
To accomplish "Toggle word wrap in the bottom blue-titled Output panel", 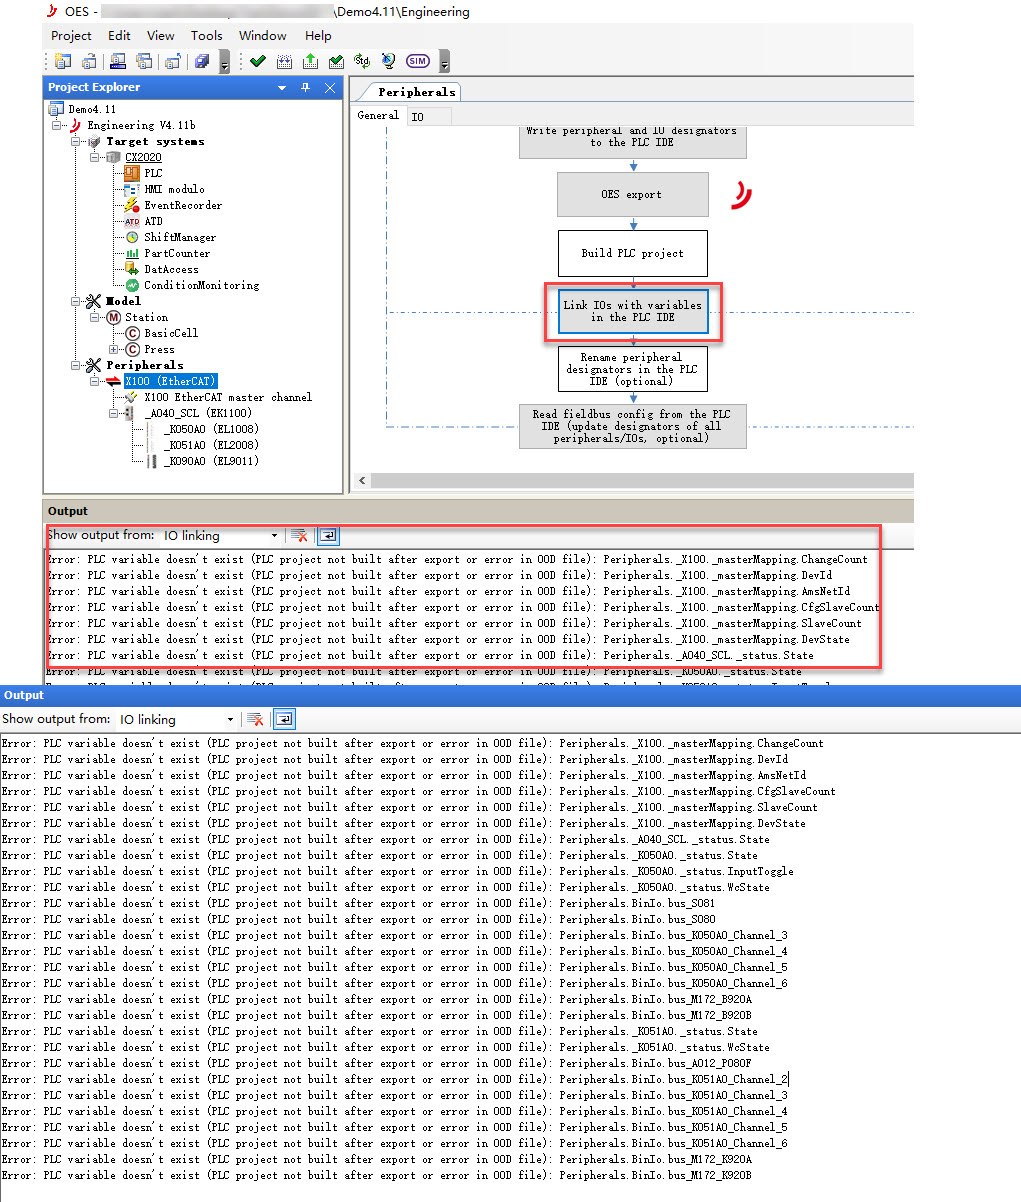I will click(284, 719).
